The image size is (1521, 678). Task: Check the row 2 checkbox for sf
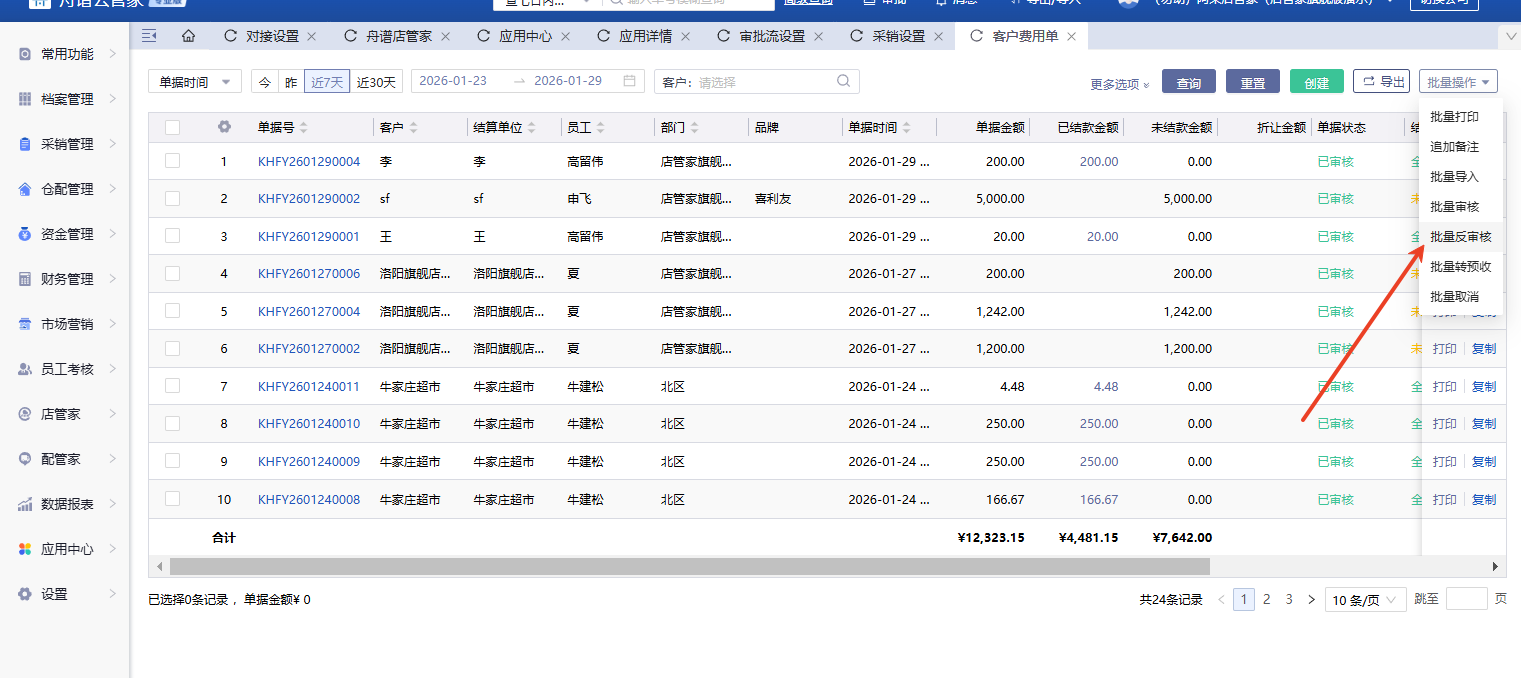click(x=173, y=199)
